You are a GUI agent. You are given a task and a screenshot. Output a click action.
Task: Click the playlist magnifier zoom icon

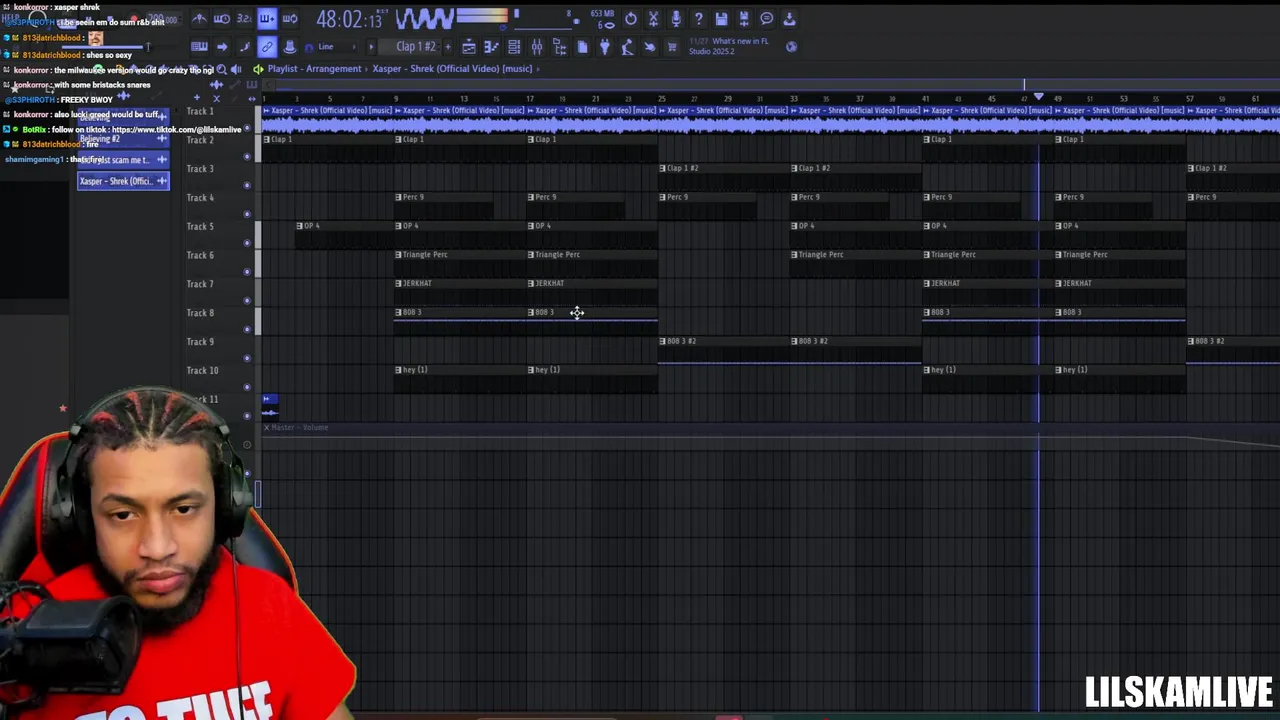tap(222, 69)
